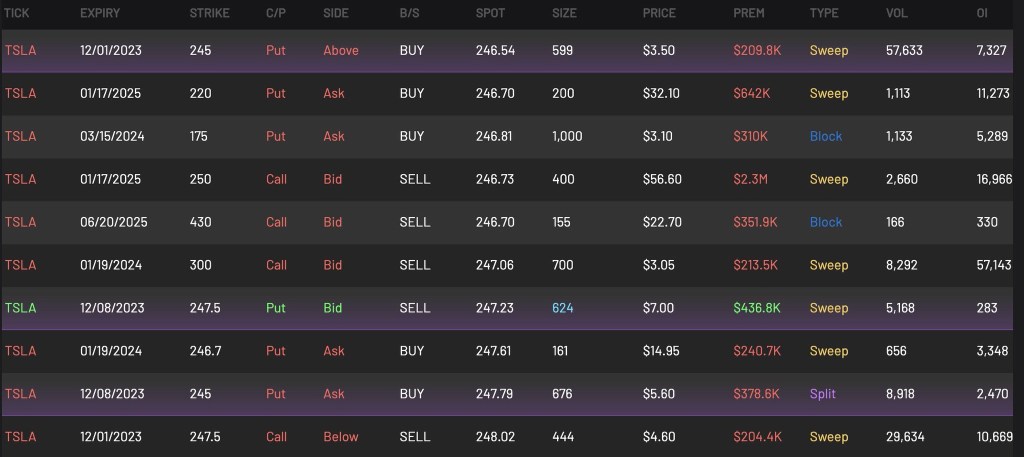Viewport: 1024px width, 457px height.
Task: Click the 06/20/2025 expiry date cell
Action: click(114, 222)
